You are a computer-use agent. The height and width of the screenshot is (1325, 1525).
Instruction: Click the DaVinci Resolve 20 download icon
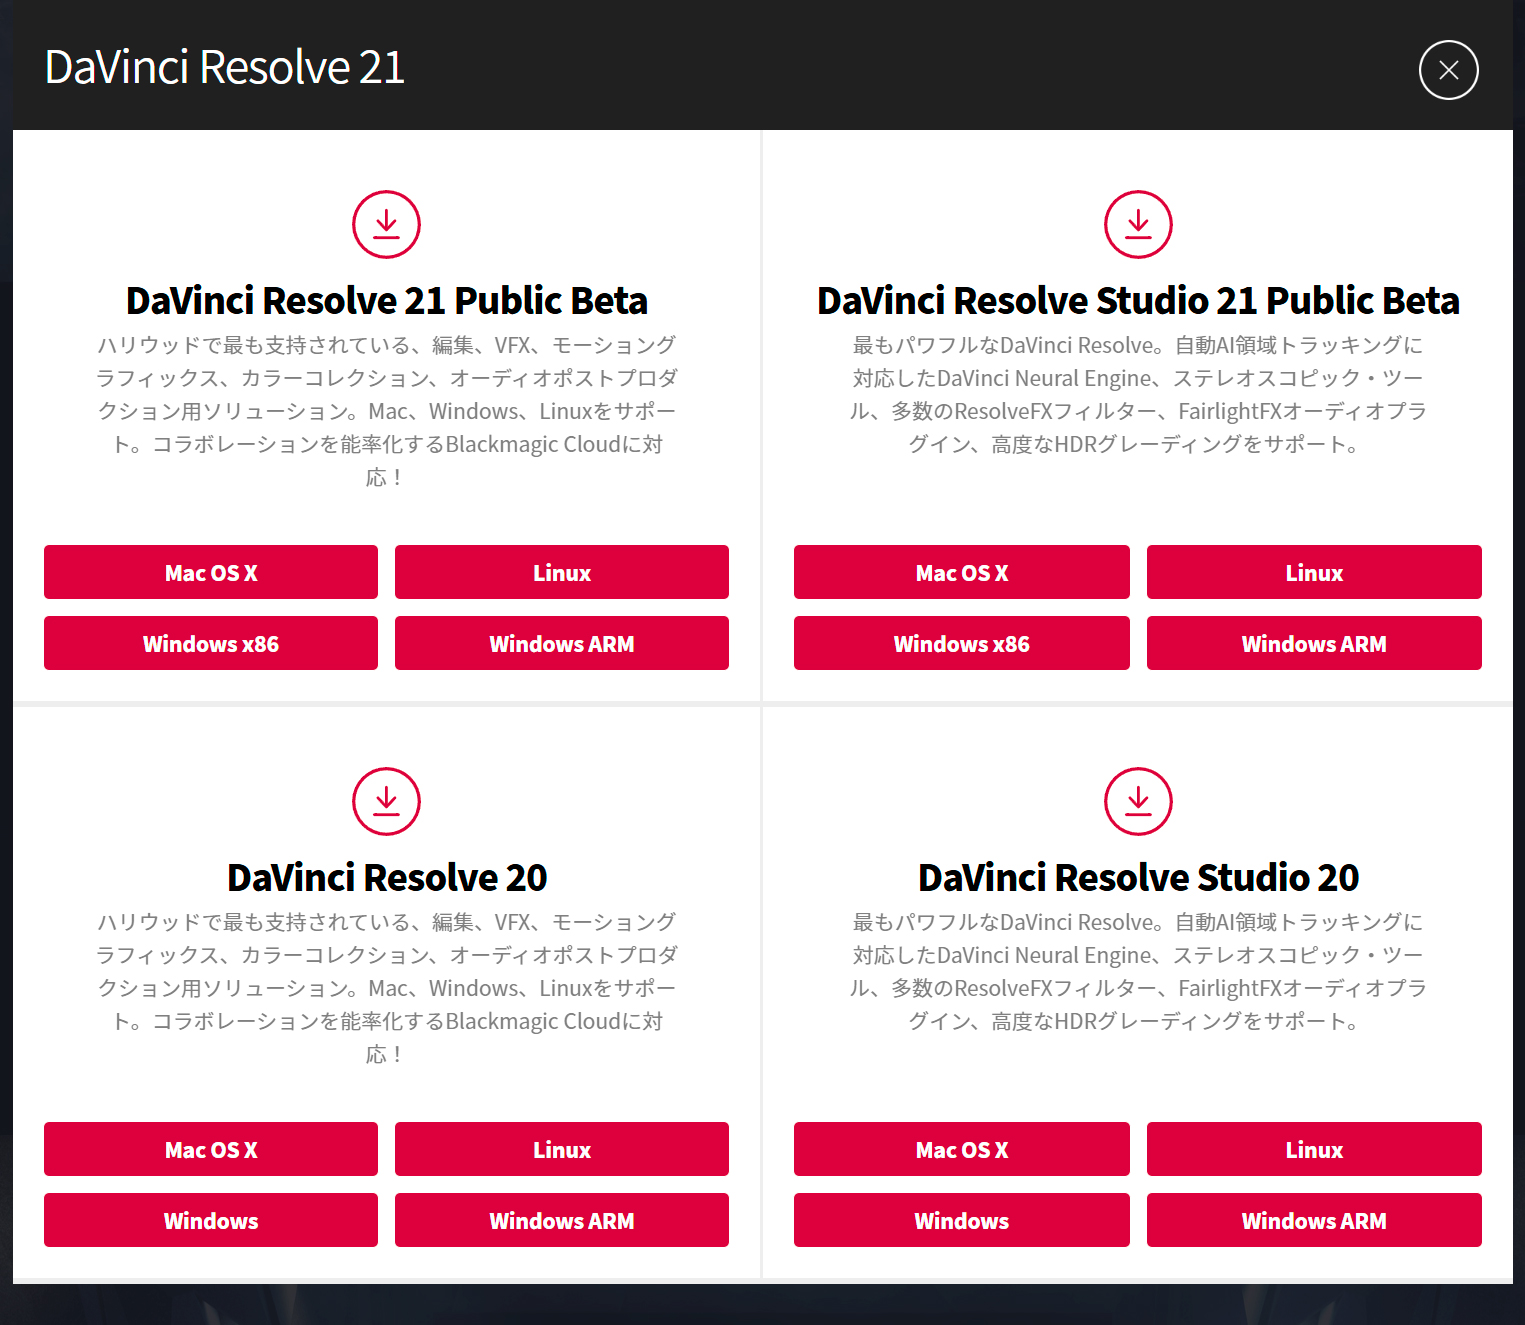(386, 801)
